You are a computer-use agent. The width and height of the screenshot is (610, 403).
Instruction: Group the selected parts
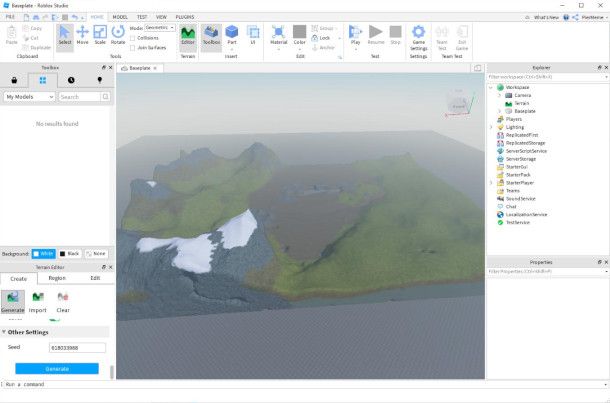coord(323,28)
